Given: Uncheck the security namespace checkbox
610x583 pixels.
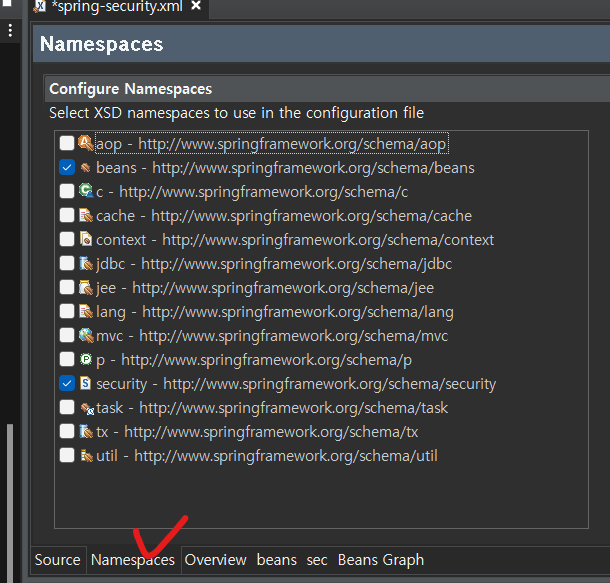Looking at the screenshot, I should pos(67,383).
